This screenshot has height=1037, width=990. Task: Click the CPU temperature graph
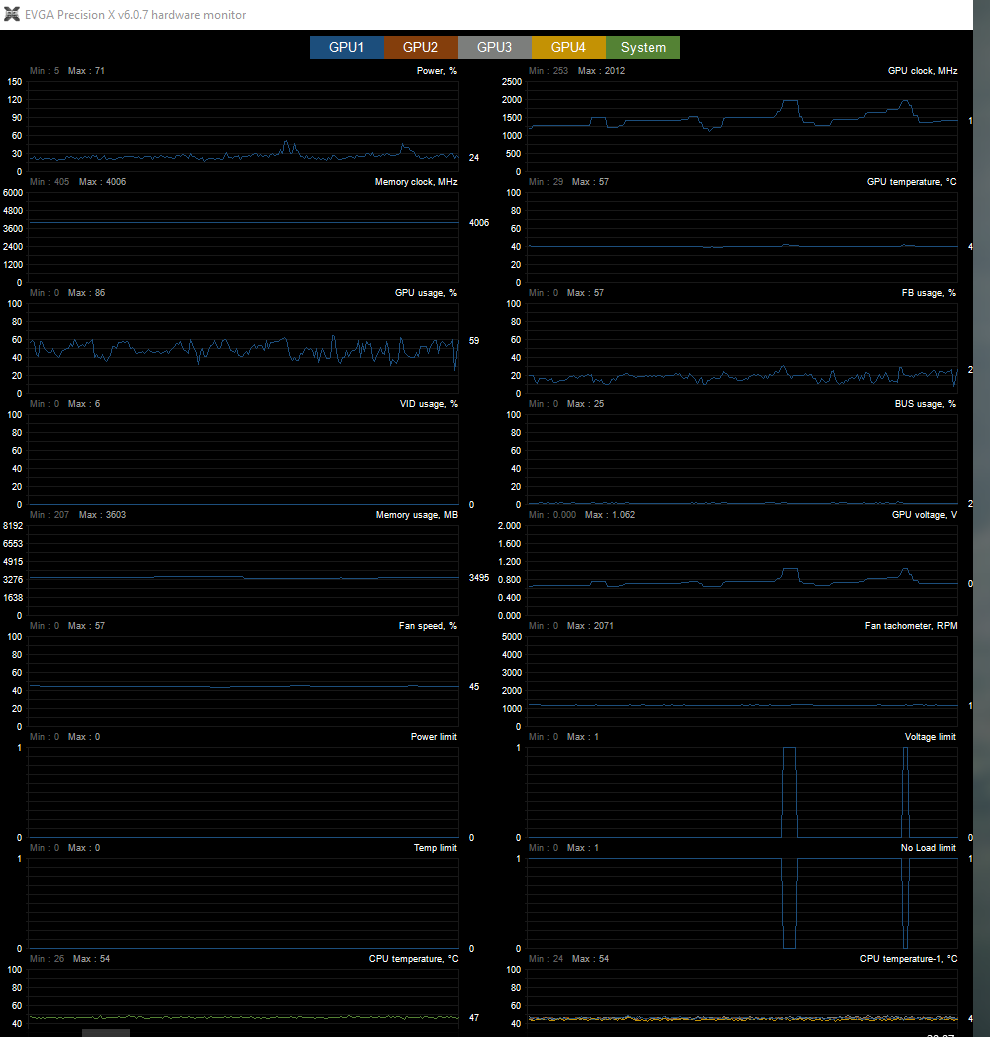(243, 999)
